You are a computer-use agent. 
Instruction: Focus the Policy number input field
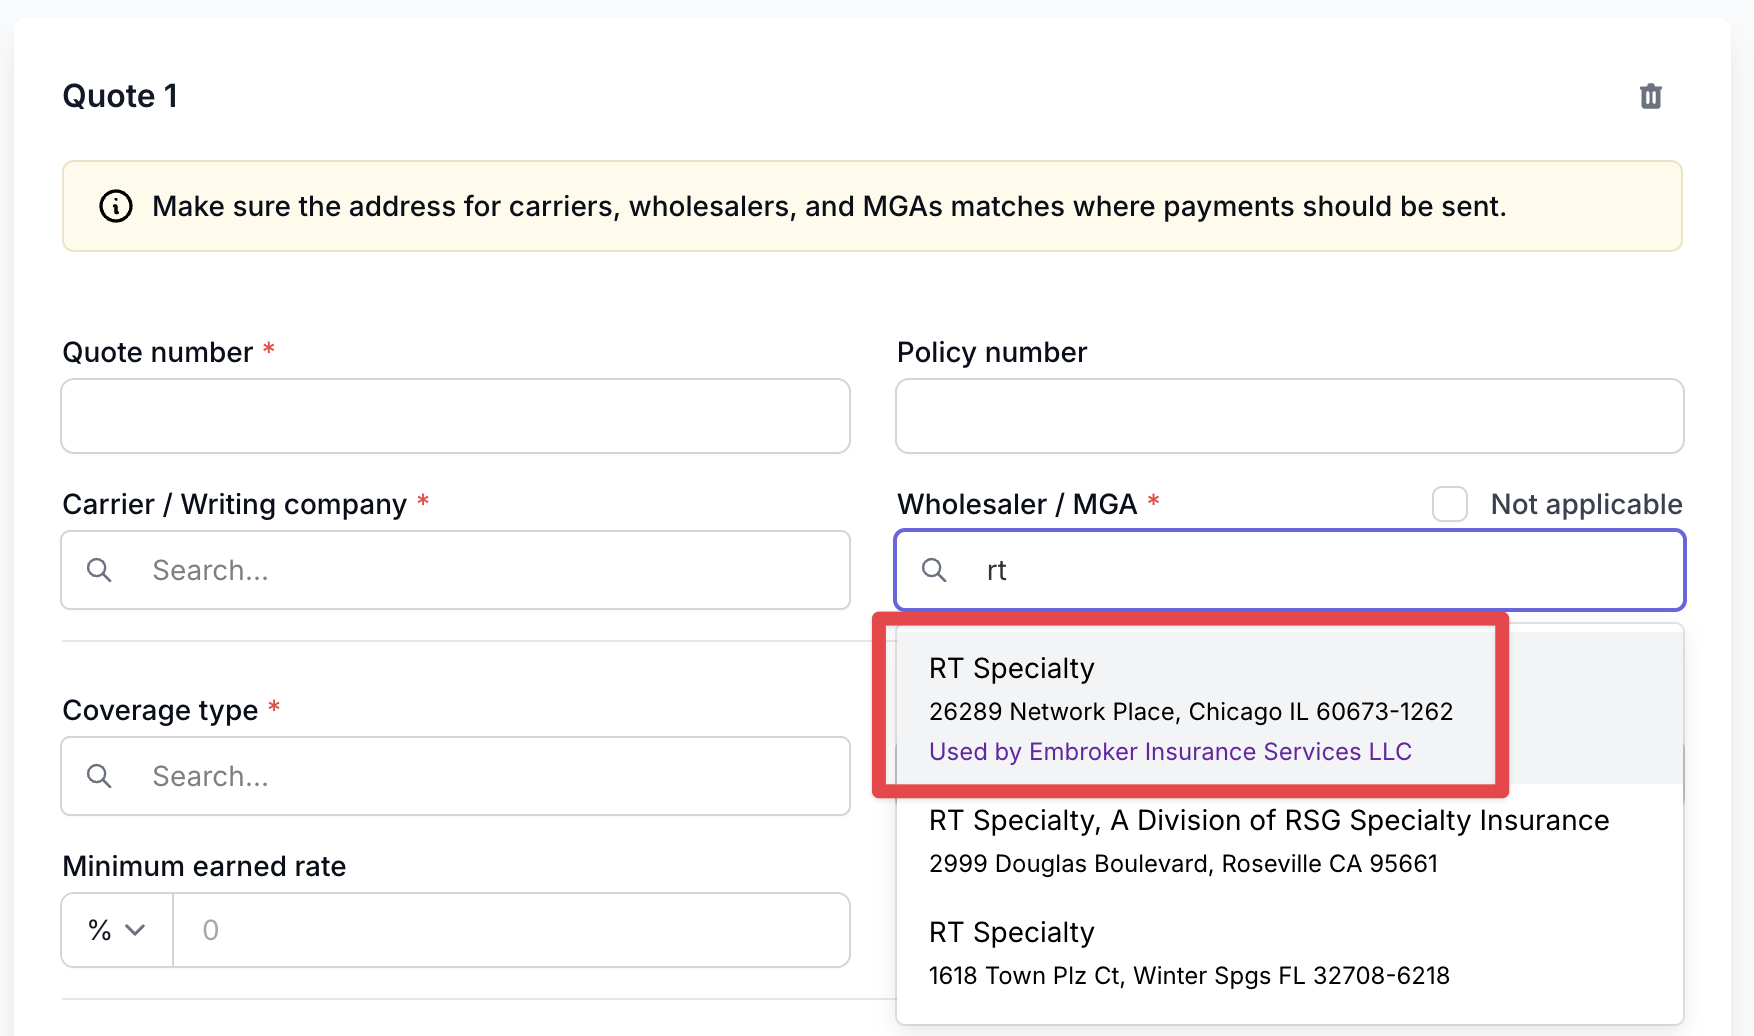pyautogui.click(x=1290, y=416)
